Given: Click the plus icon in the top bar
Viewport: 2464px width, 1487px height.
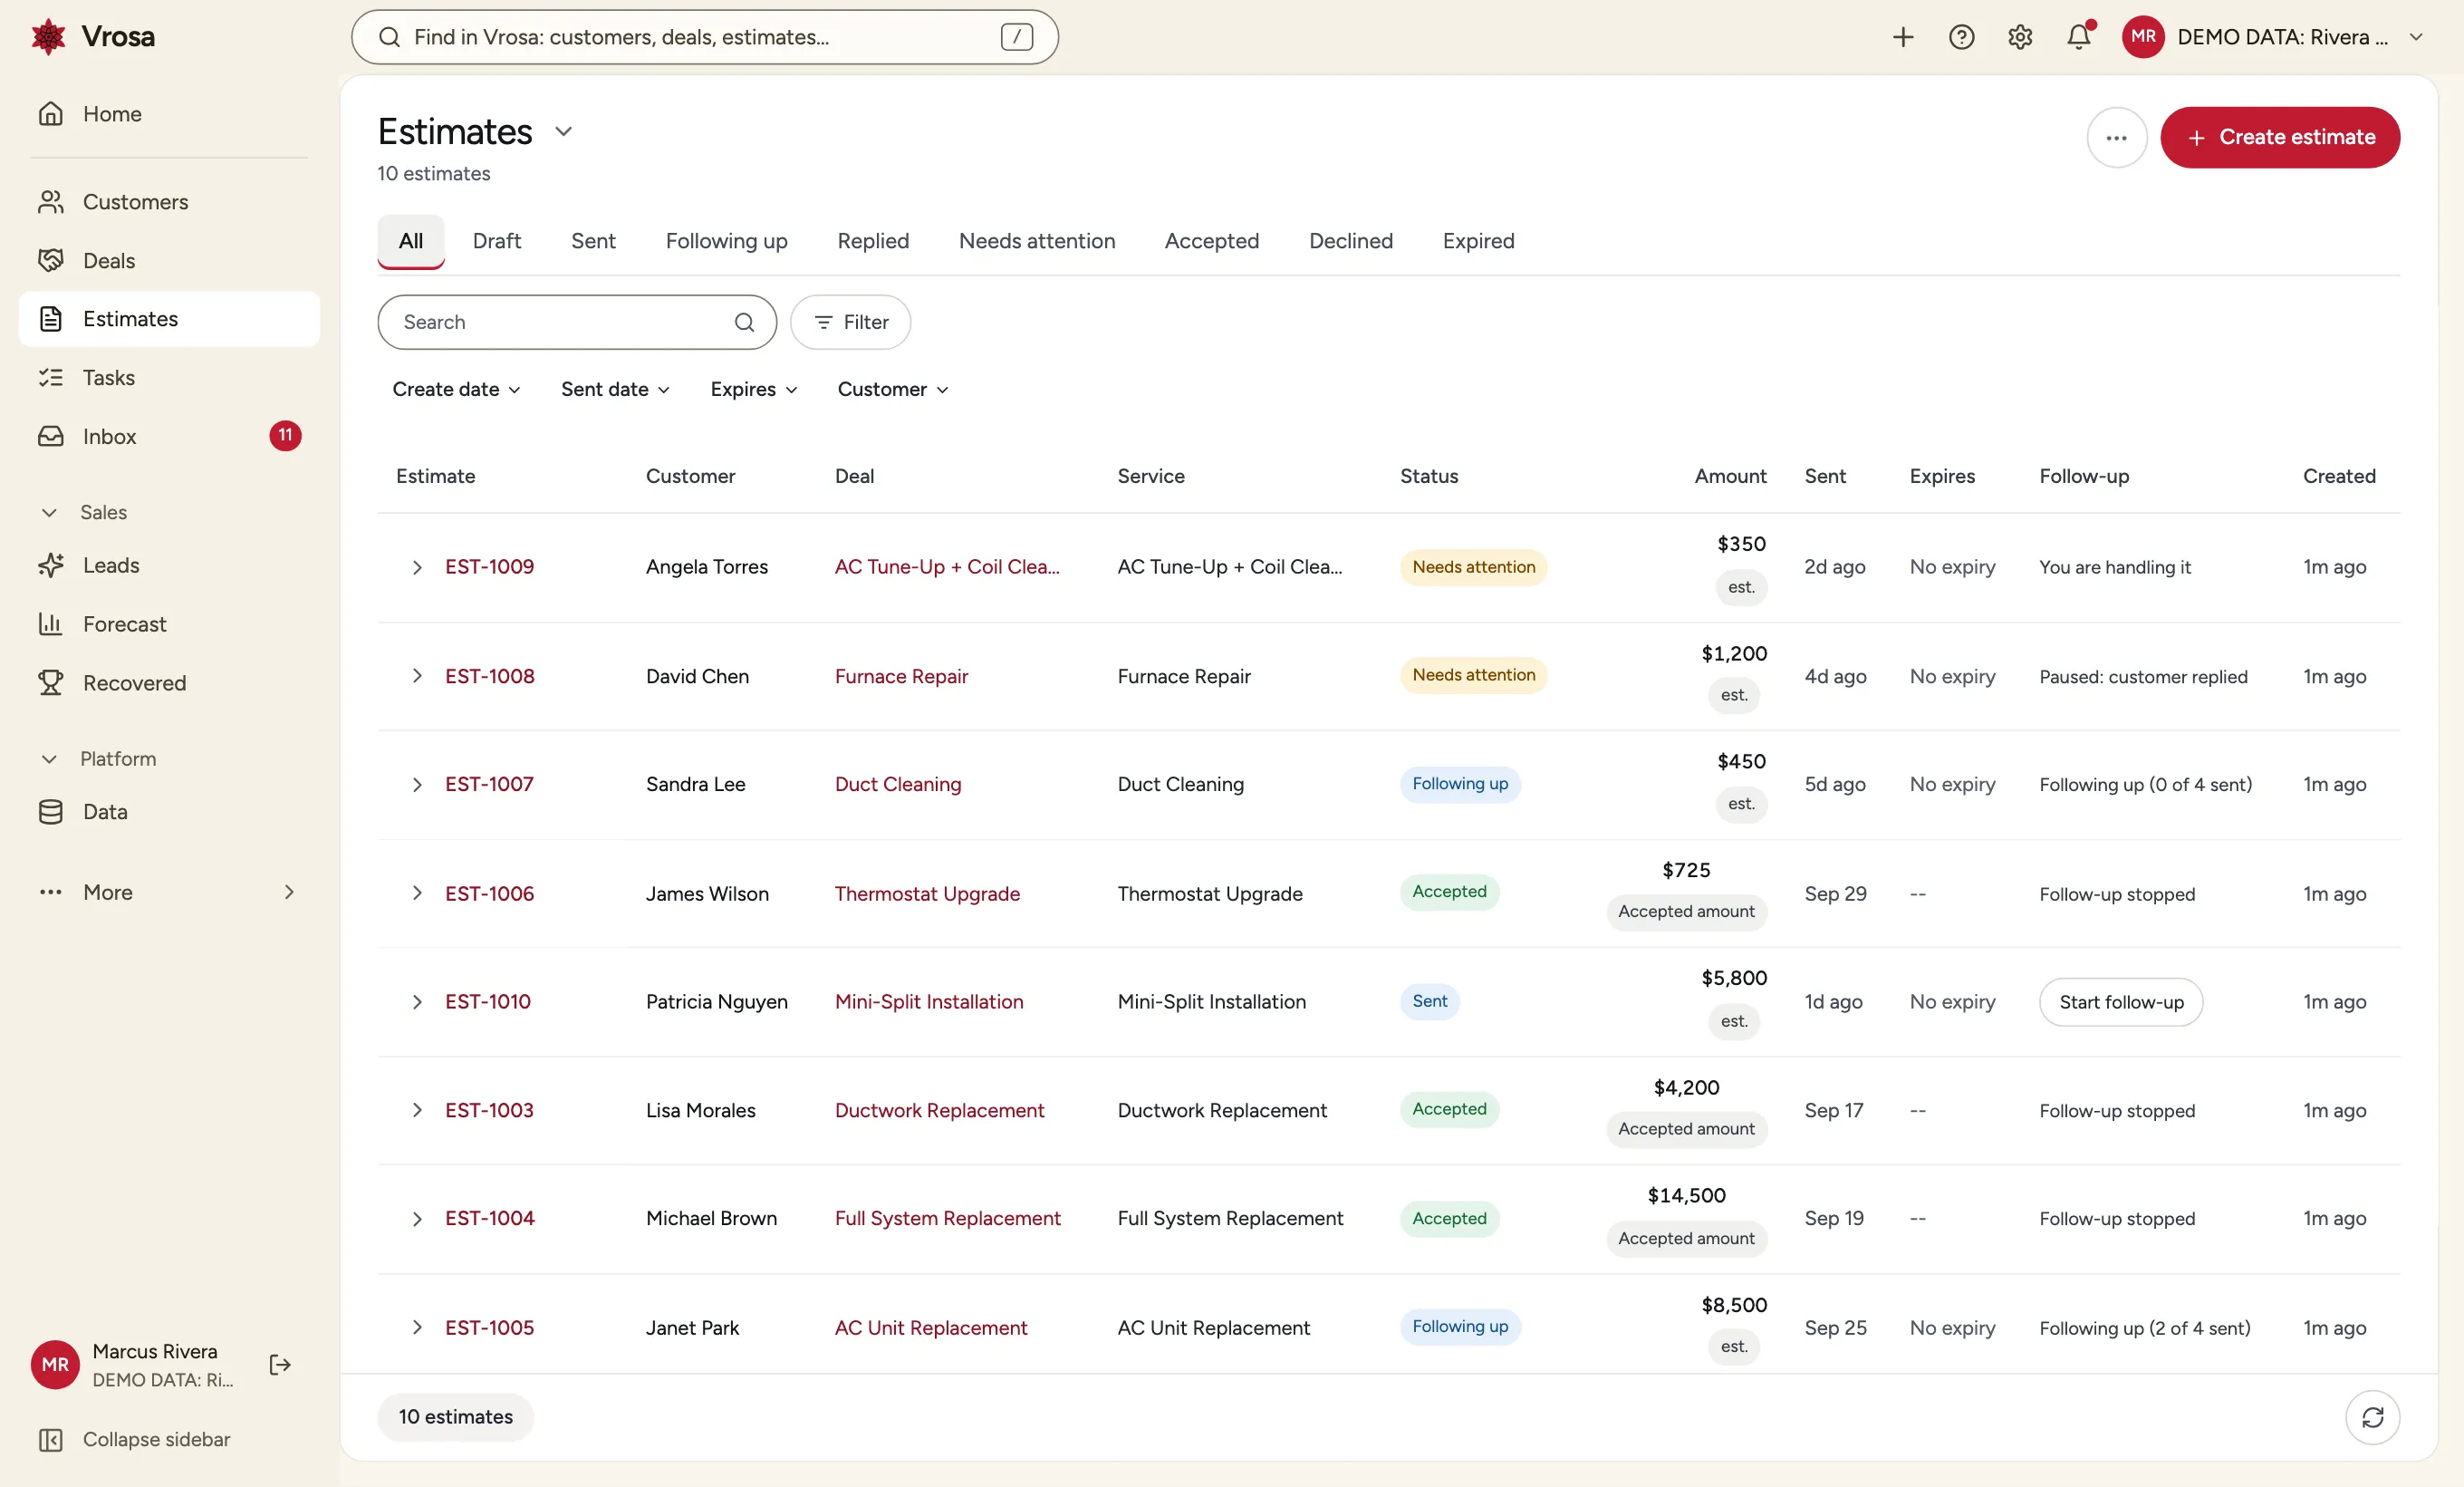Looking at the screenshot, I should coord(1902,37).
